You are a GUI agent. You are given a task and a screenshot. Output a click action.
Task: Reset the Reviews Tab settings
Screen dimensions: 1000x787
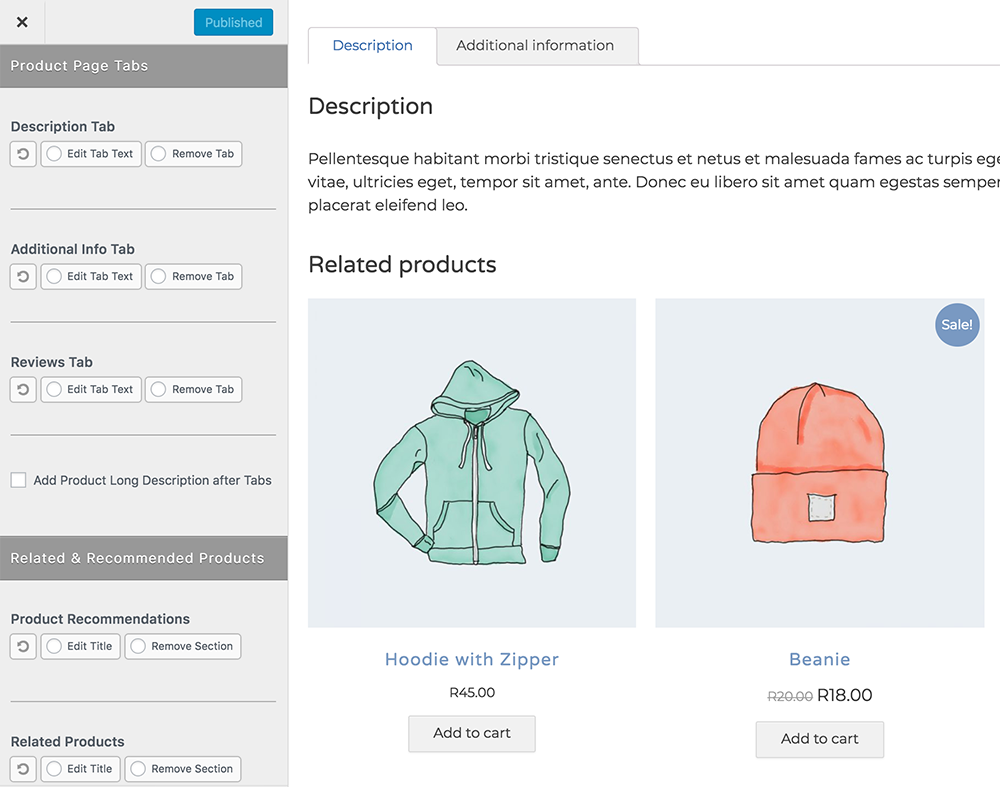(x=23, y=390)
